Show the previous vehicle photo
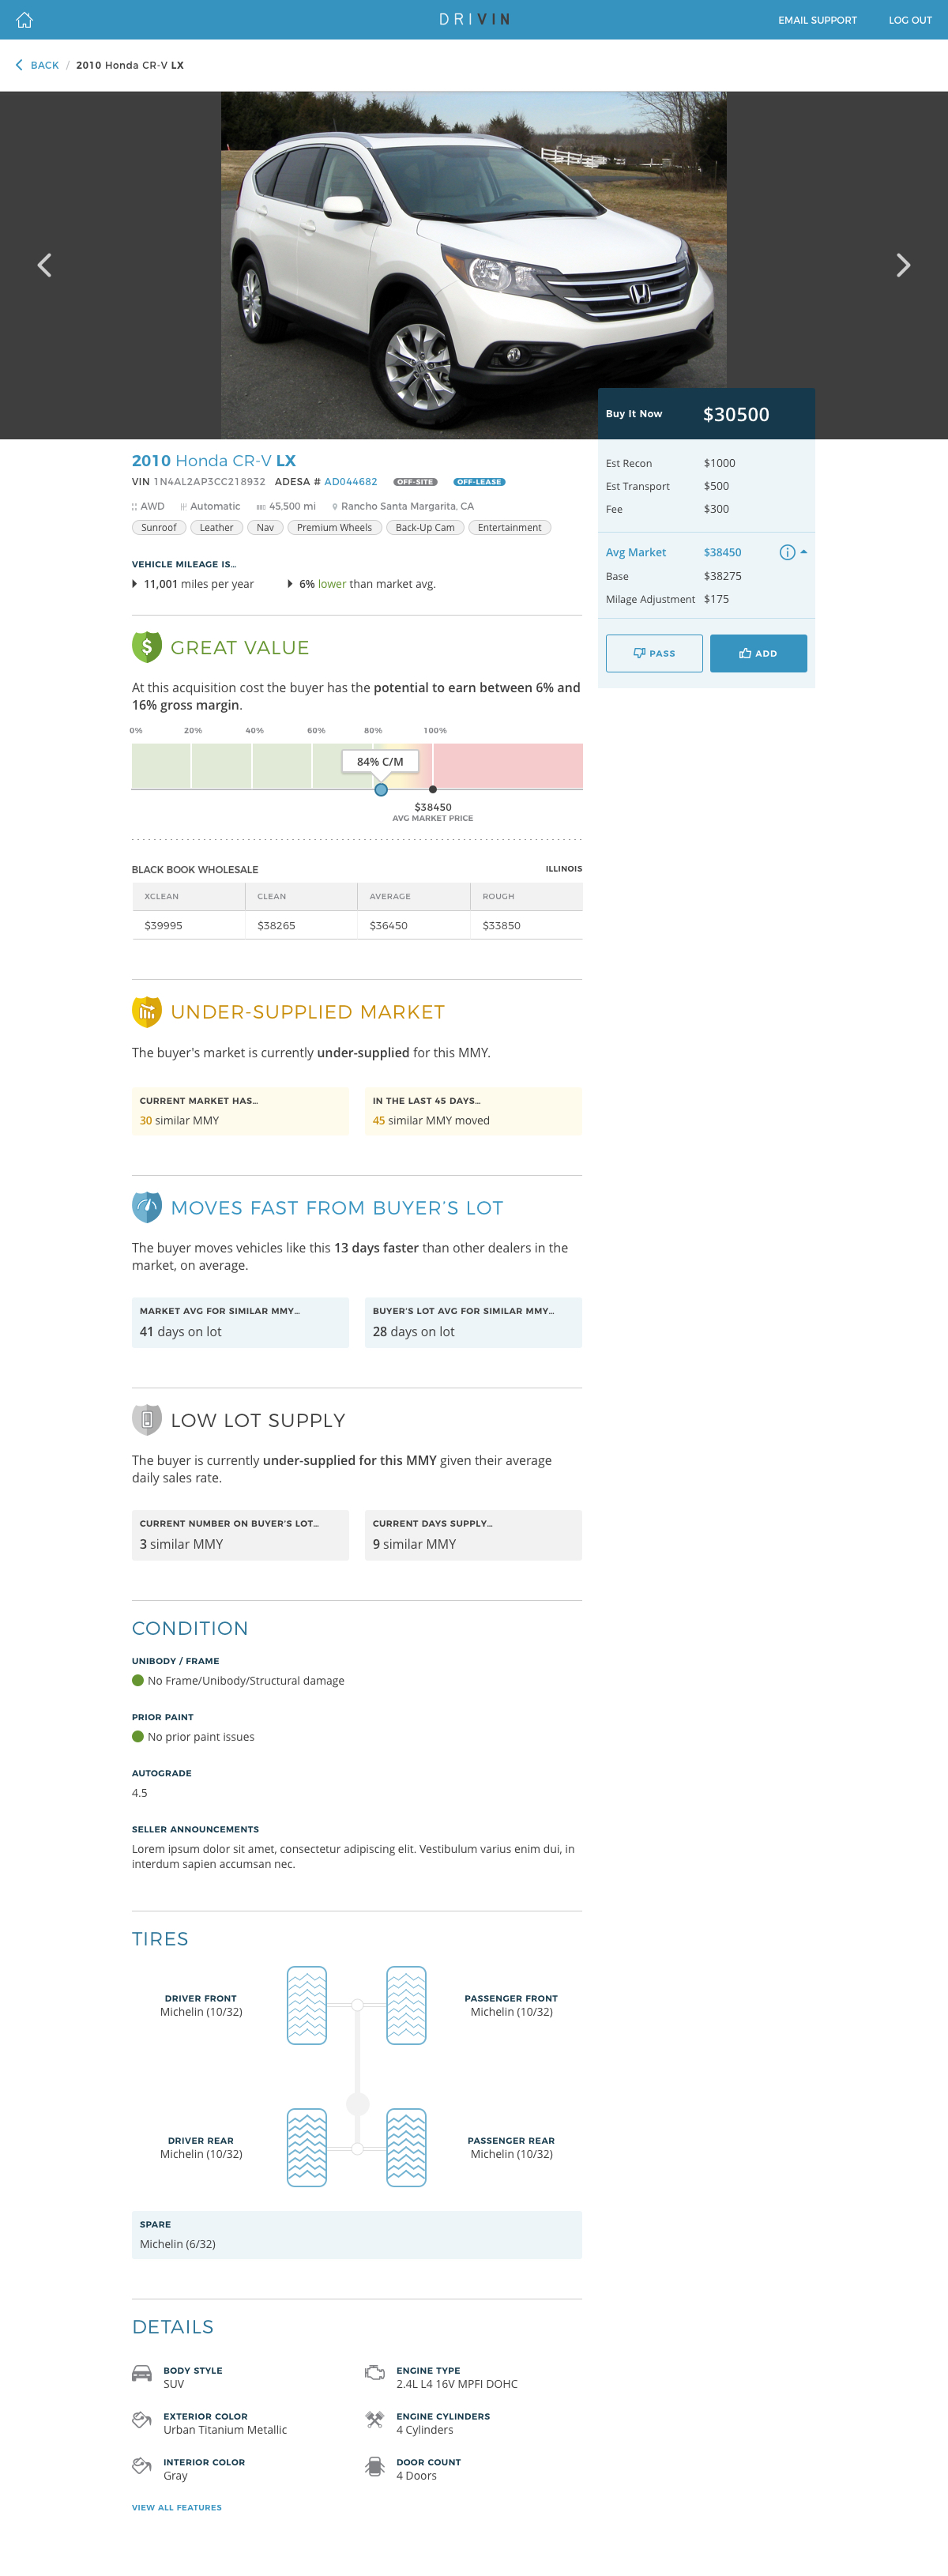Viewport: 948px width, 2576px height. pyautogui.click(x=44, y=265)
